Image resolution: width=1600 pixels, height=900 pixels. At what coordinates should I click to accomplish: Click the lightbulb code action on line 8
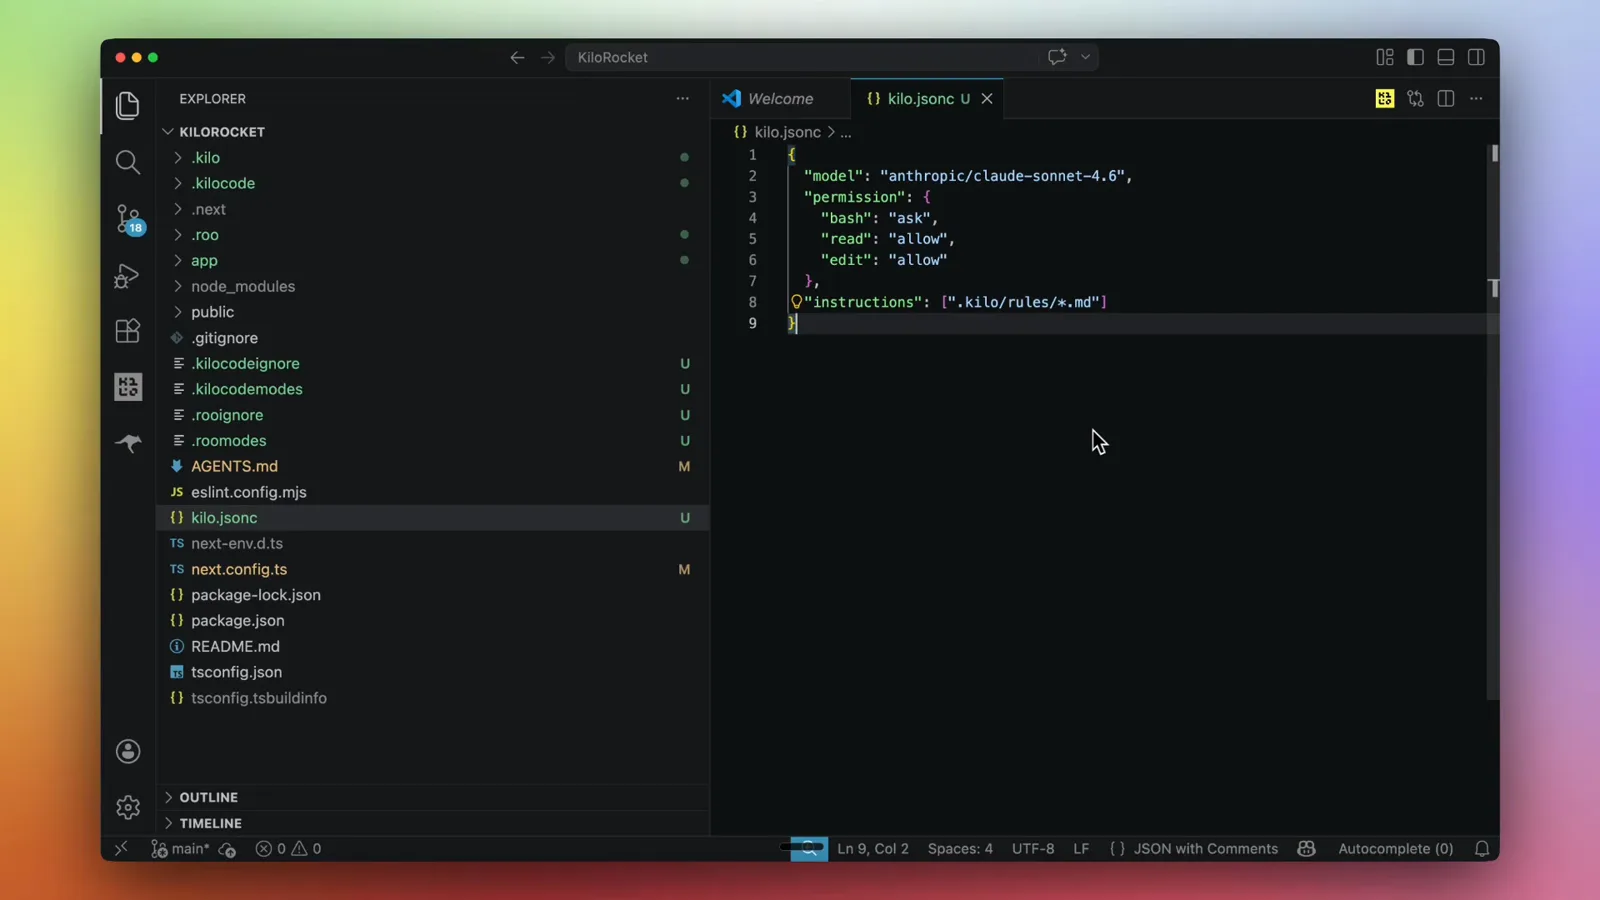(797, 302)
